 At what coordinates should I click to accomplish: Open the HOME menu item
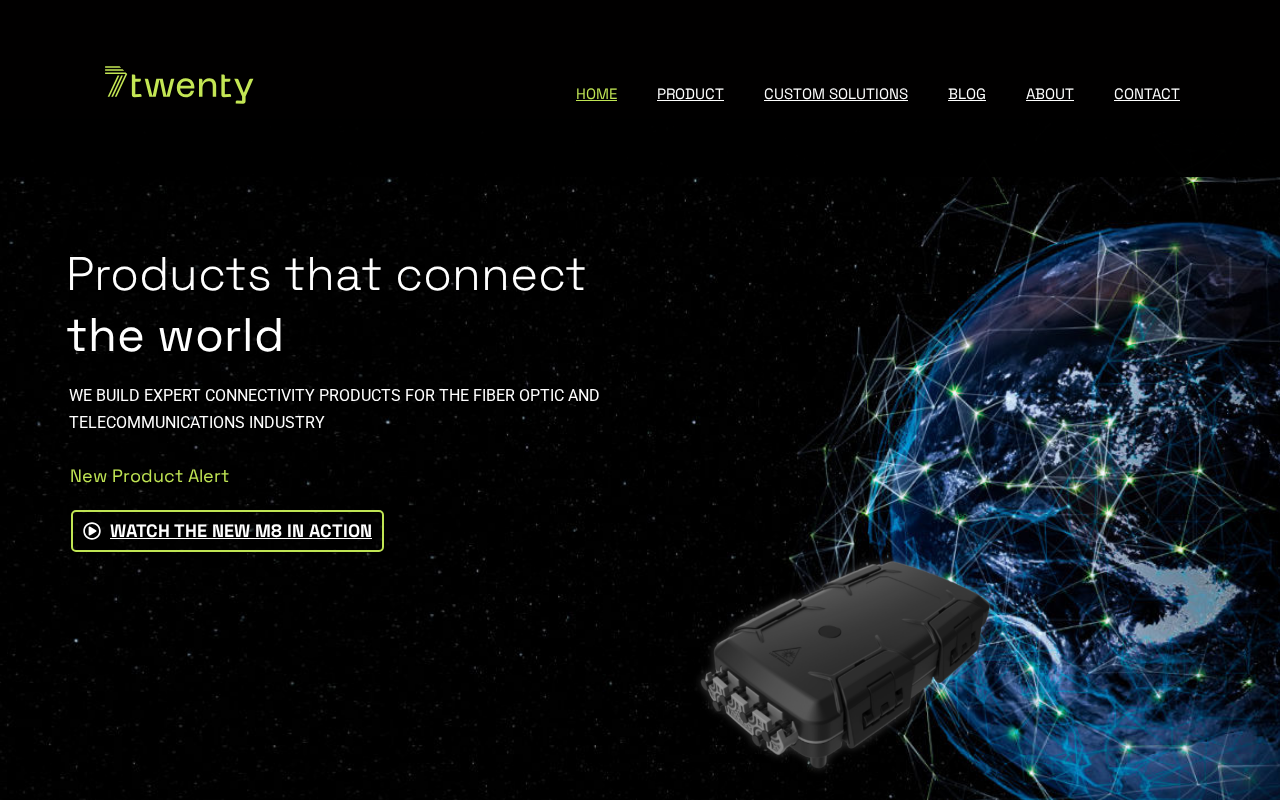pyautogui.click(x=596, y=94)
